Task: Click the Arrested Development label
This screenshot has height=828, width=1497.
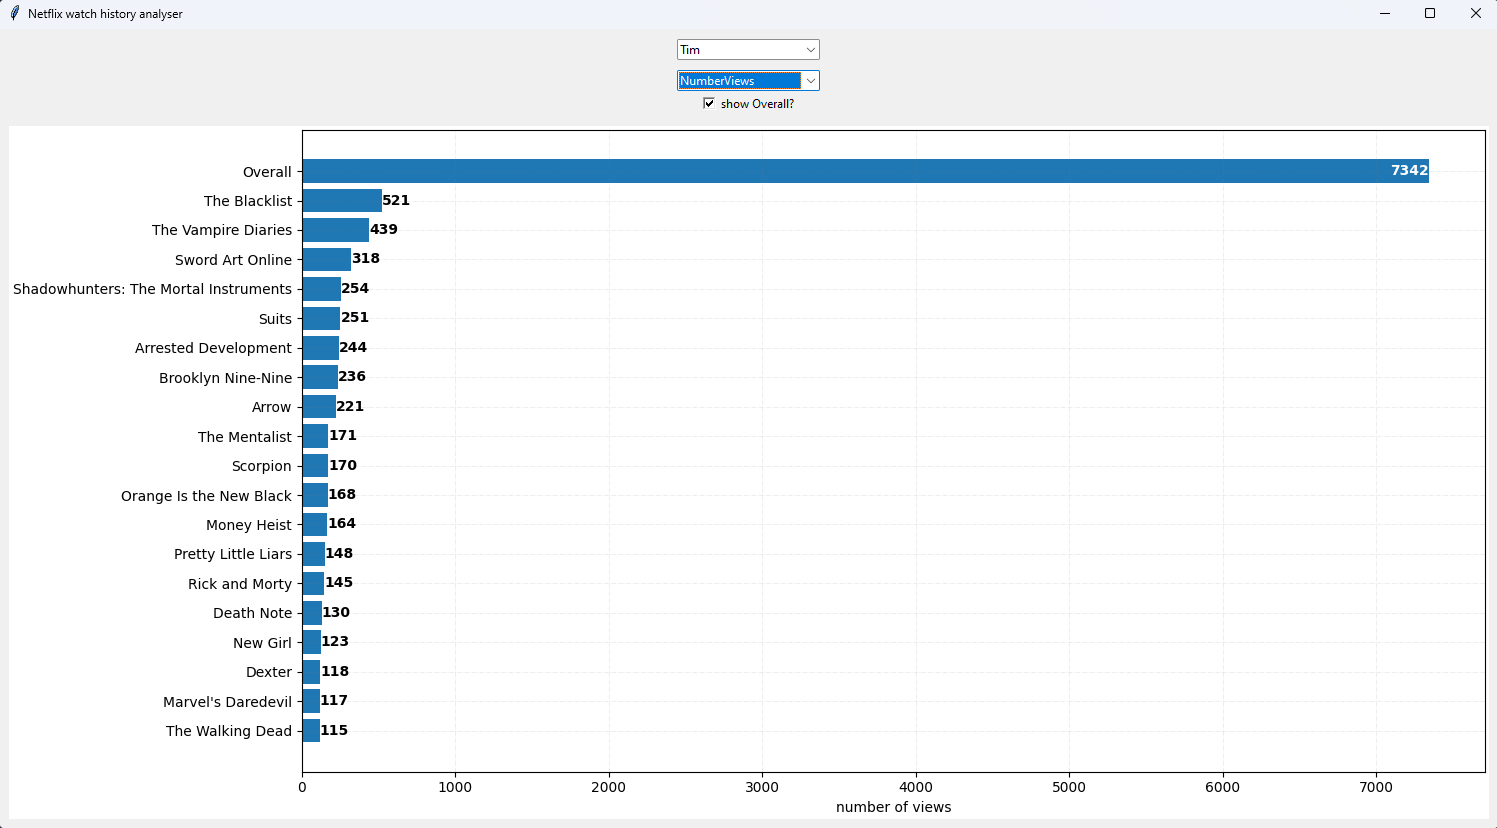Action: pos(213,348)
